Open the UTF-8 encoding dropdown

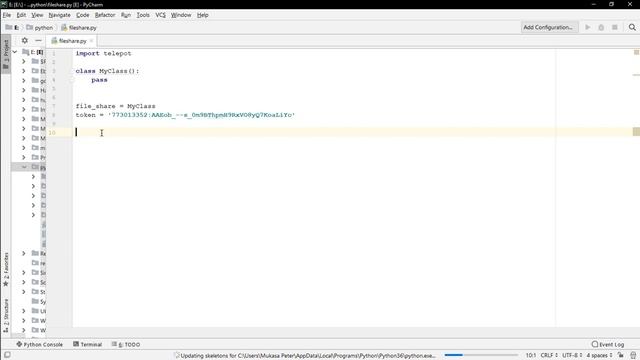tap(572, 356)
